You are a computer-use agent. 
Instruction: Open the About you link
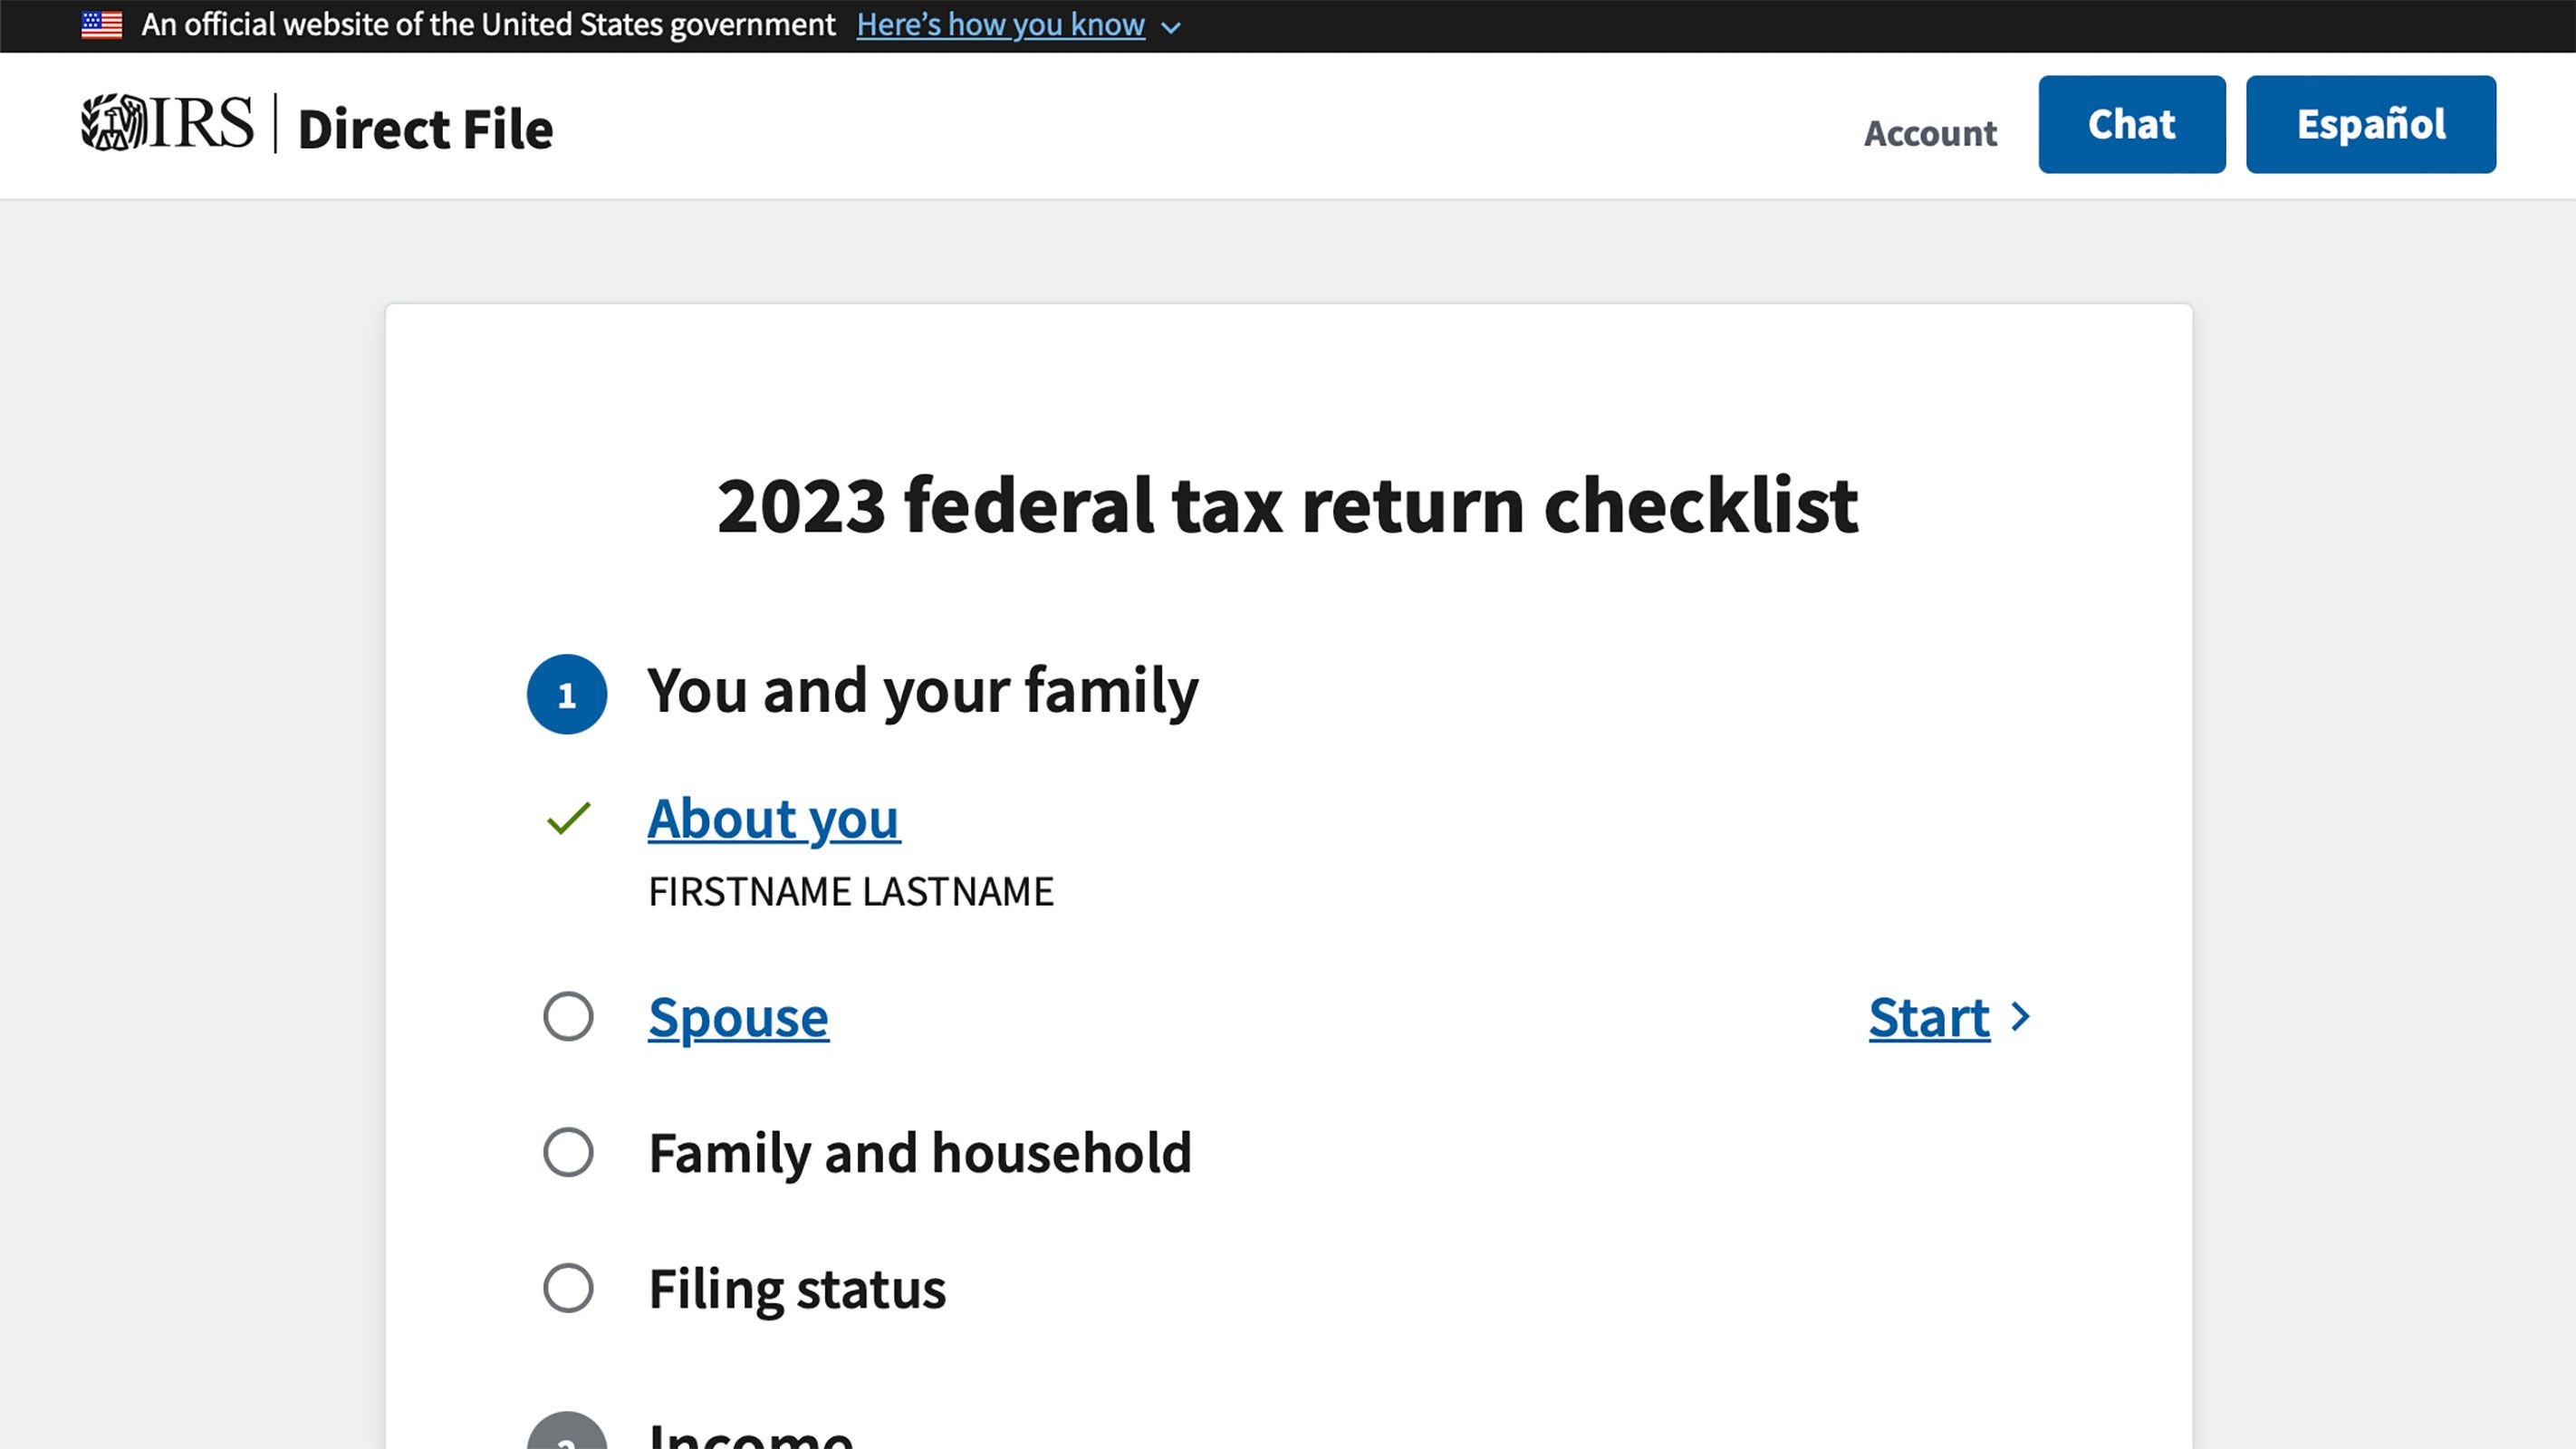click(773, 818)
